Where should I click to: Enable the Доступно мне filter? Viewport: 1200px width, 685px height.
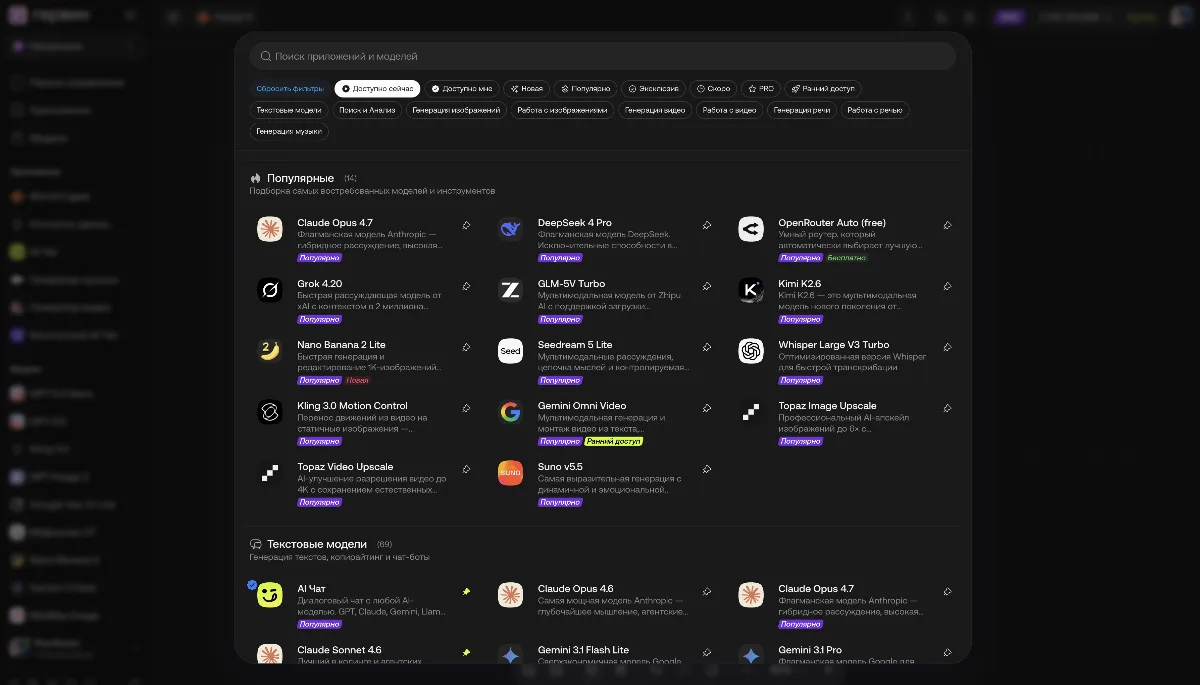461,89
